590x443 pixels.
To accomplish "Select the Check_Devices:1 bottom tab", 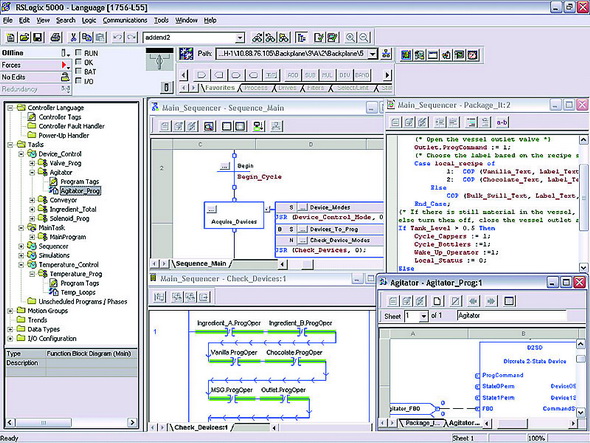I will click(x=201, y=427).
